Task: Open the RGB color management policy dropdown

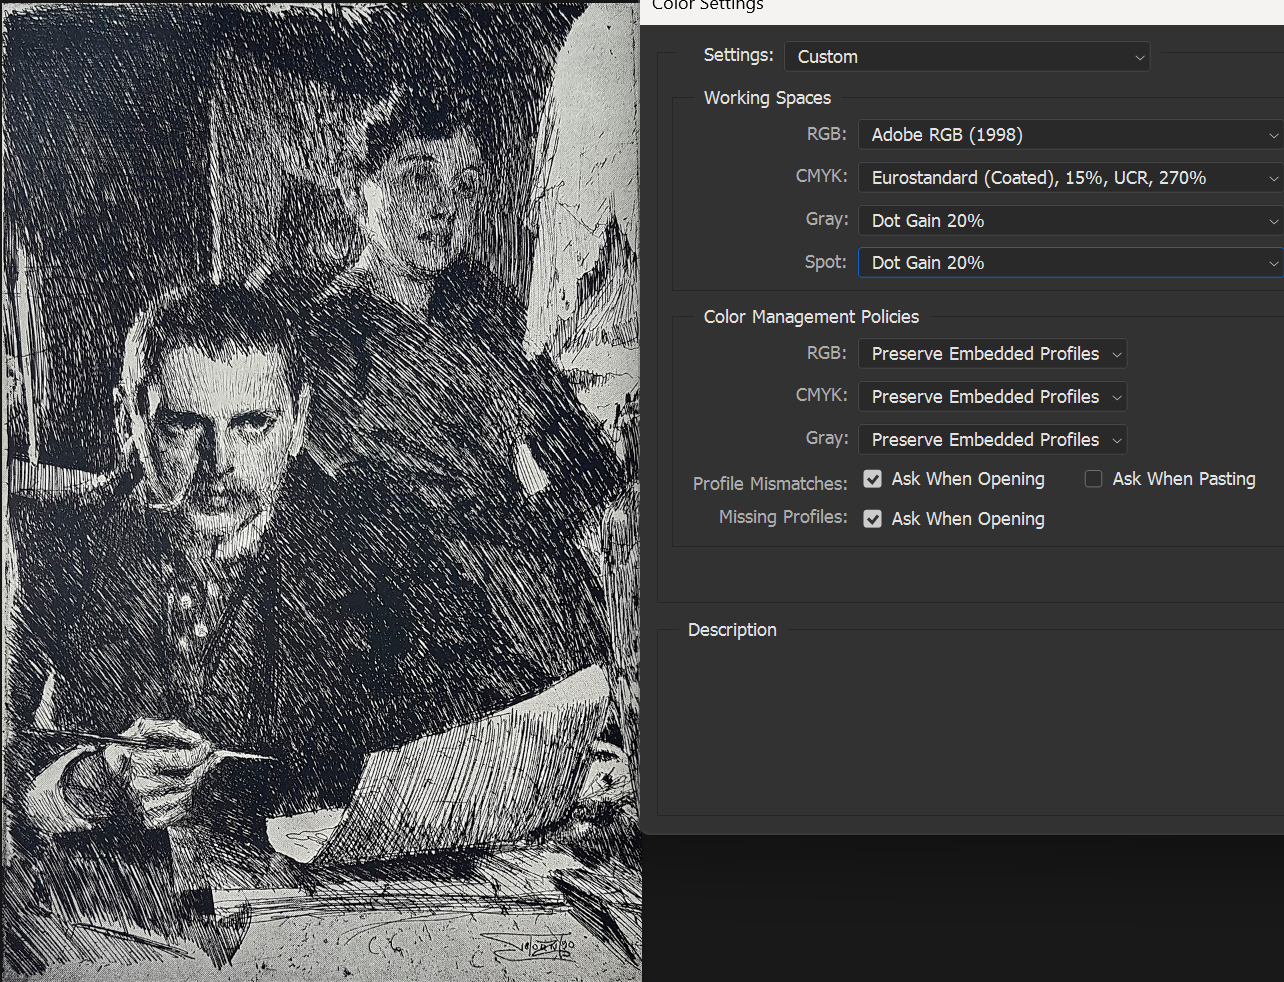Action: 993,354
